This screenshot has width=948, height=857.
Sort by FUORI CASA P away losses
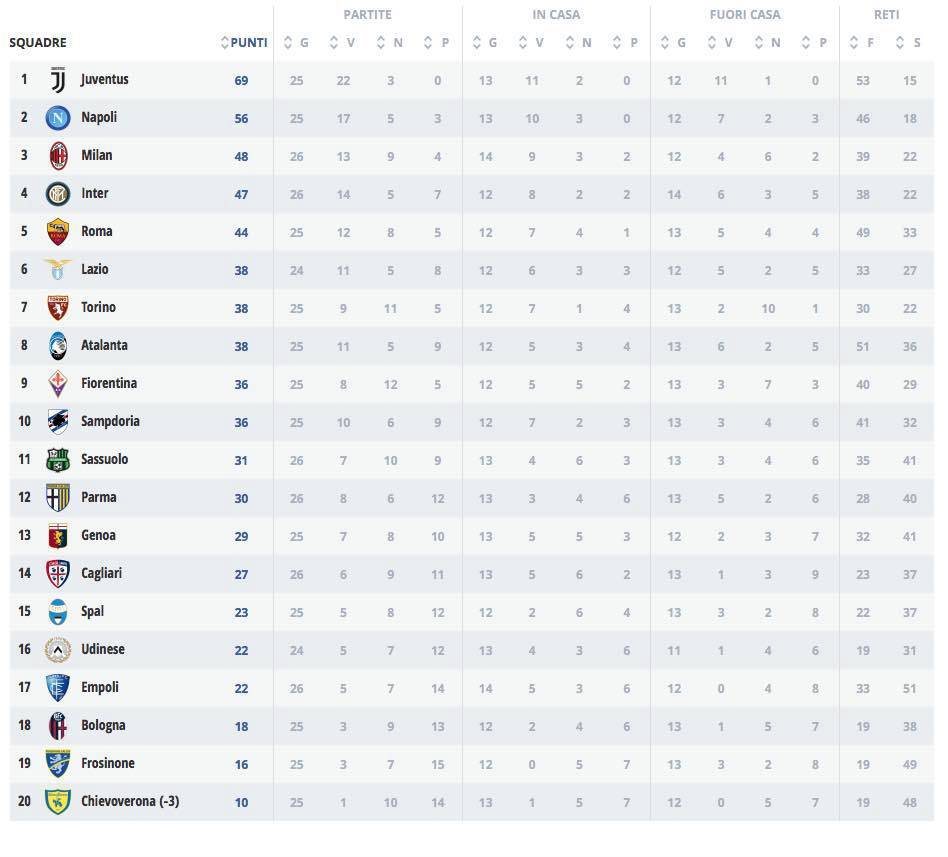click(x=807, y=43)
